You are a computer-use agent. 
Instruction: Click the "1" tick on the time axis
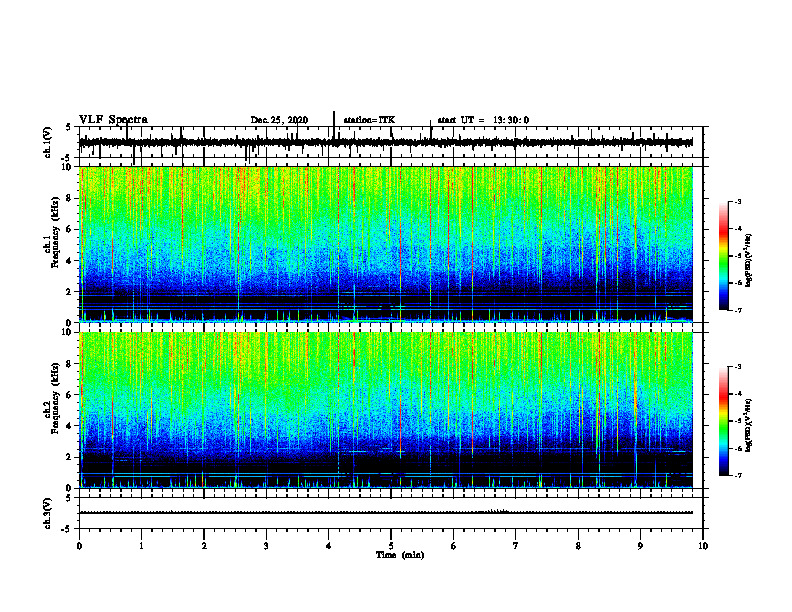pyautogui.click(x=141, y=546)
